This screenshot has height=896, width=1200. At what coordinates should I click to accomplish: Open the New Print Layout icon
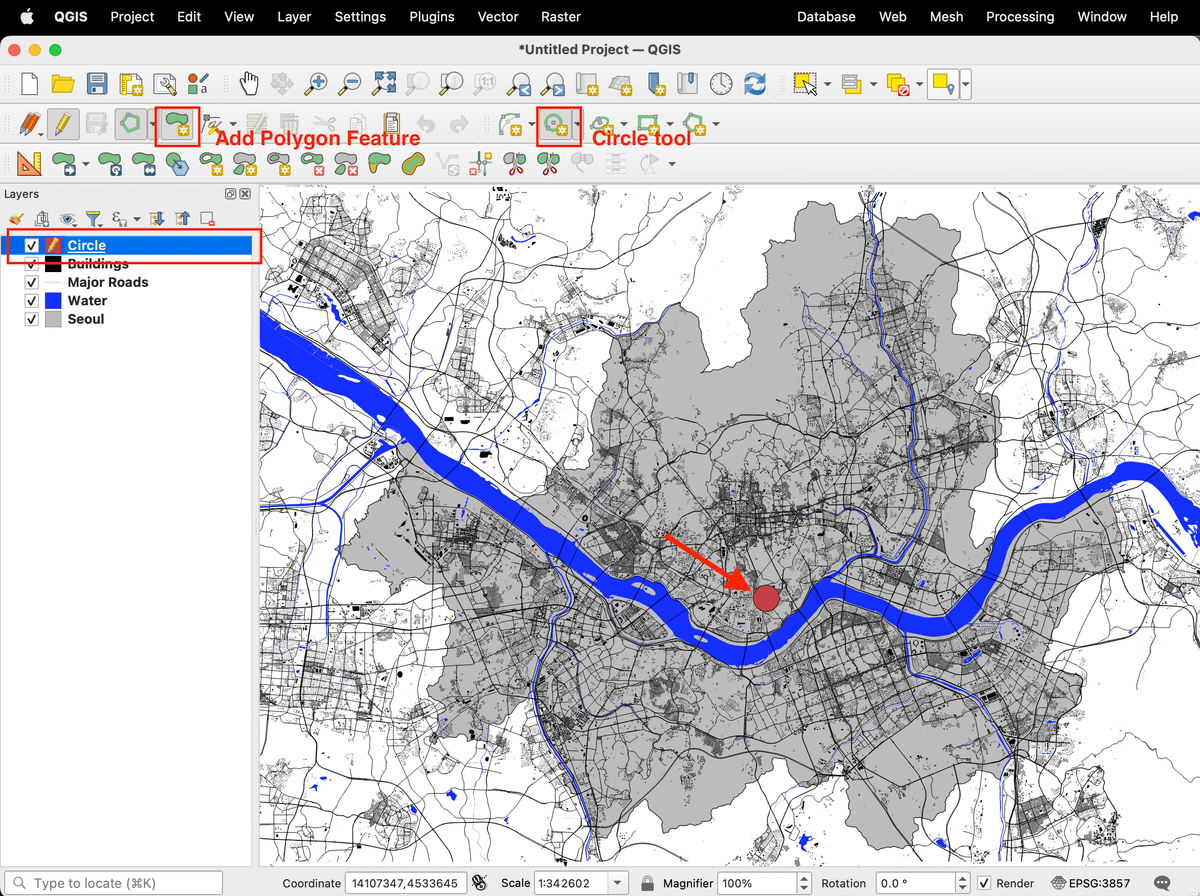pyautogui.click(x=131, y=84)
